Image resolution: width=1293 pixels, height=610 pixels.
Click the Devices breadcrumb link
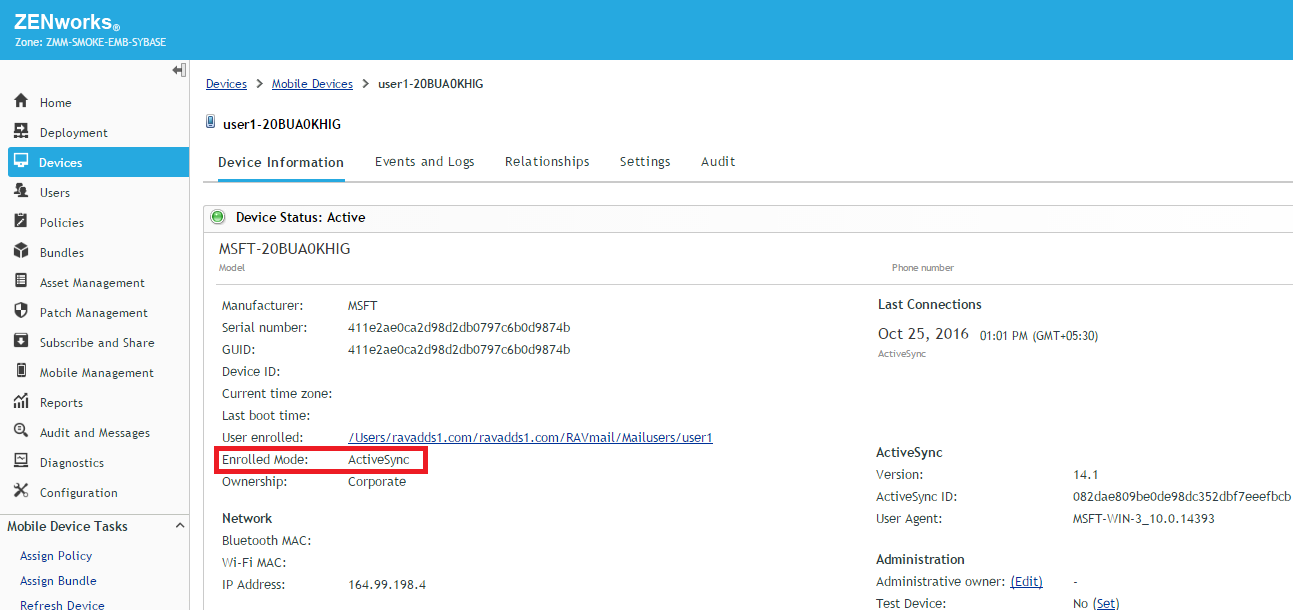point(226,84)
